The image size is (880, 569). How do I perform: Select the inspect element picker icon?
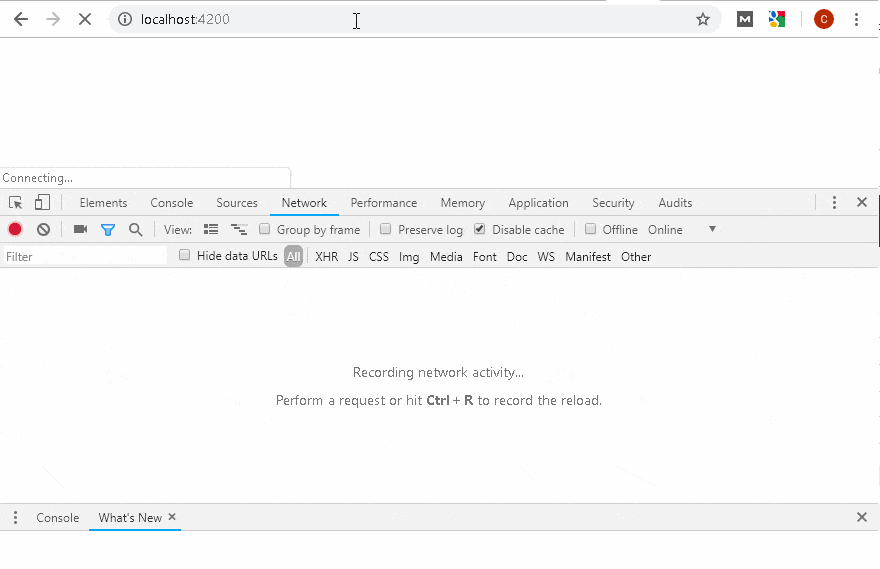[x=16, y=202]
